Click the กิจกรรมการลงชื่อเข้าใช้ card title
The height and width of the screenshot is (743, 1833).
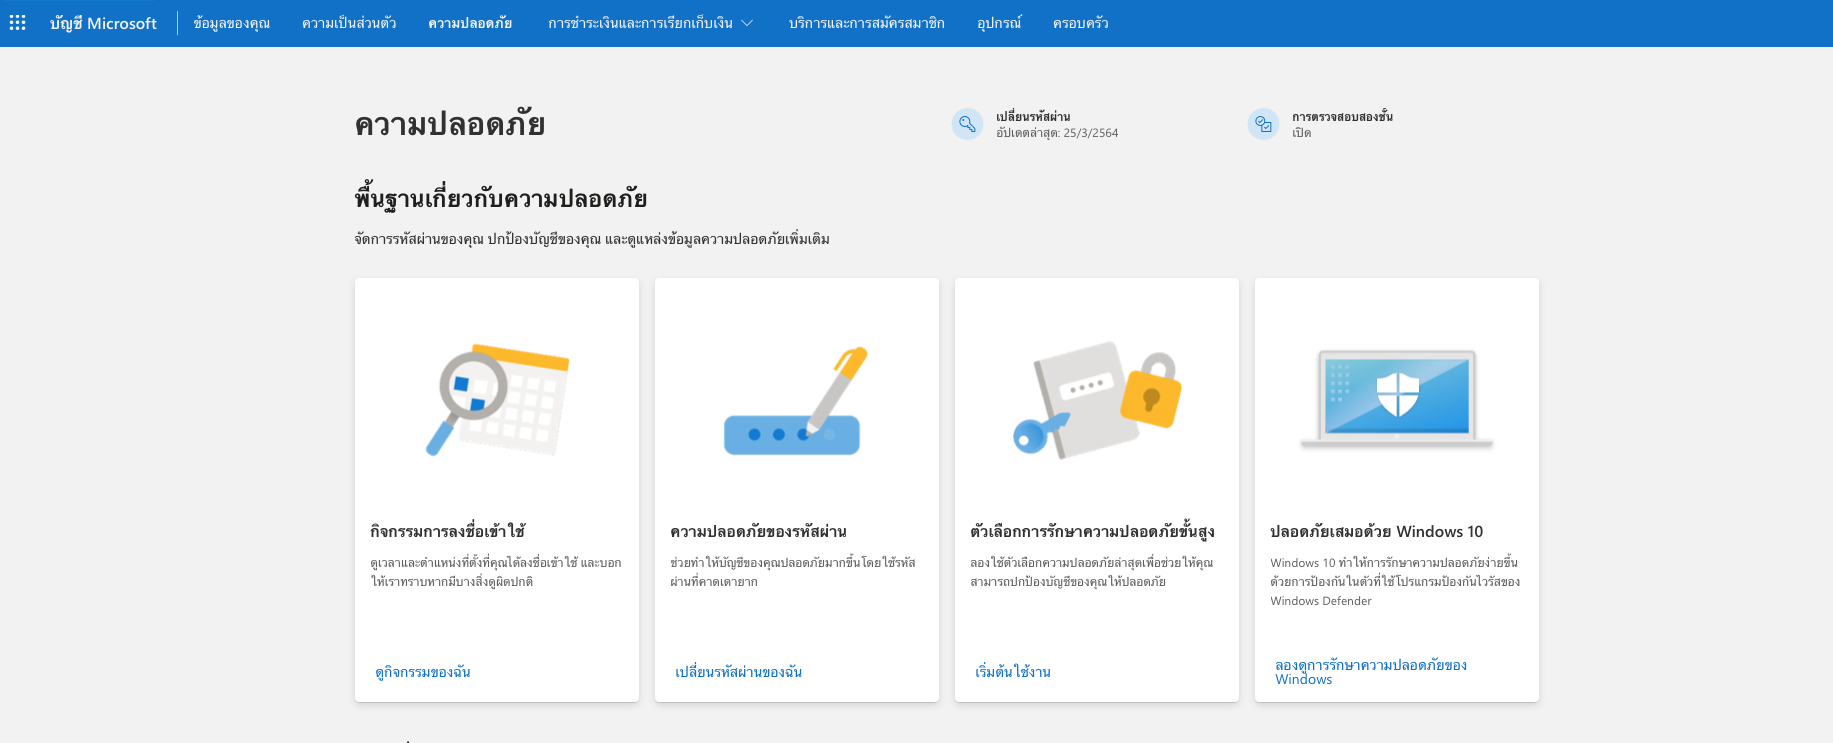click(x=448, y=531)
